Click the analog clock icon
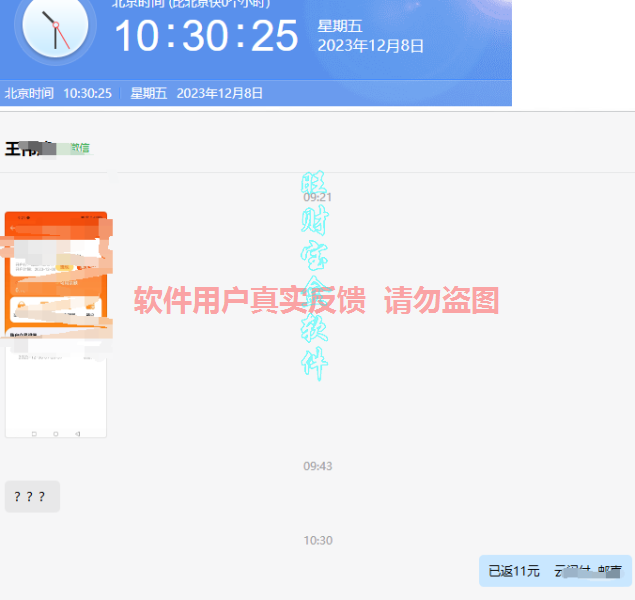635x600 pixels. click(x=55, y=27)
